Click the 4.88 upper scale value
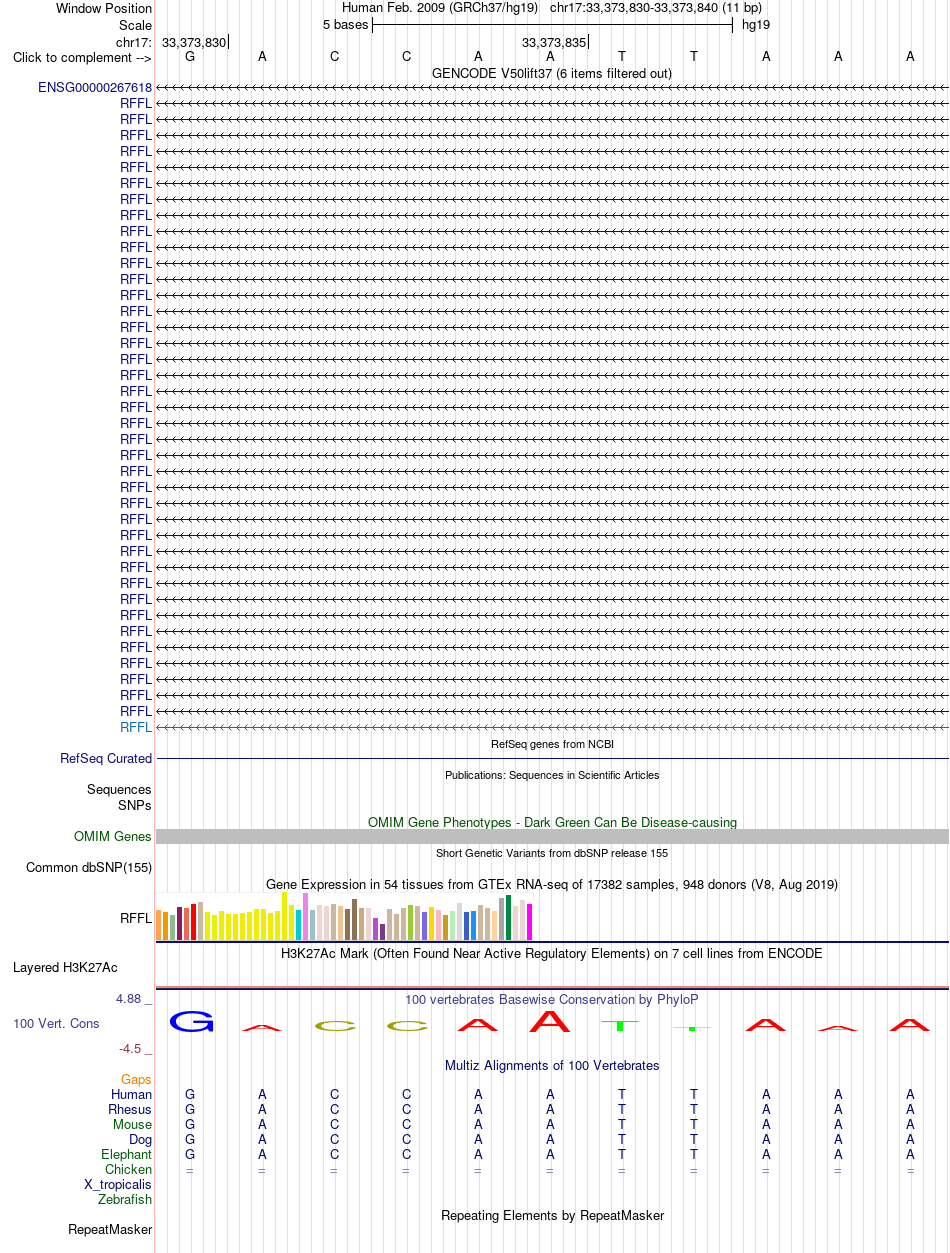950x1253 pixels. click(x=130, y=999)
